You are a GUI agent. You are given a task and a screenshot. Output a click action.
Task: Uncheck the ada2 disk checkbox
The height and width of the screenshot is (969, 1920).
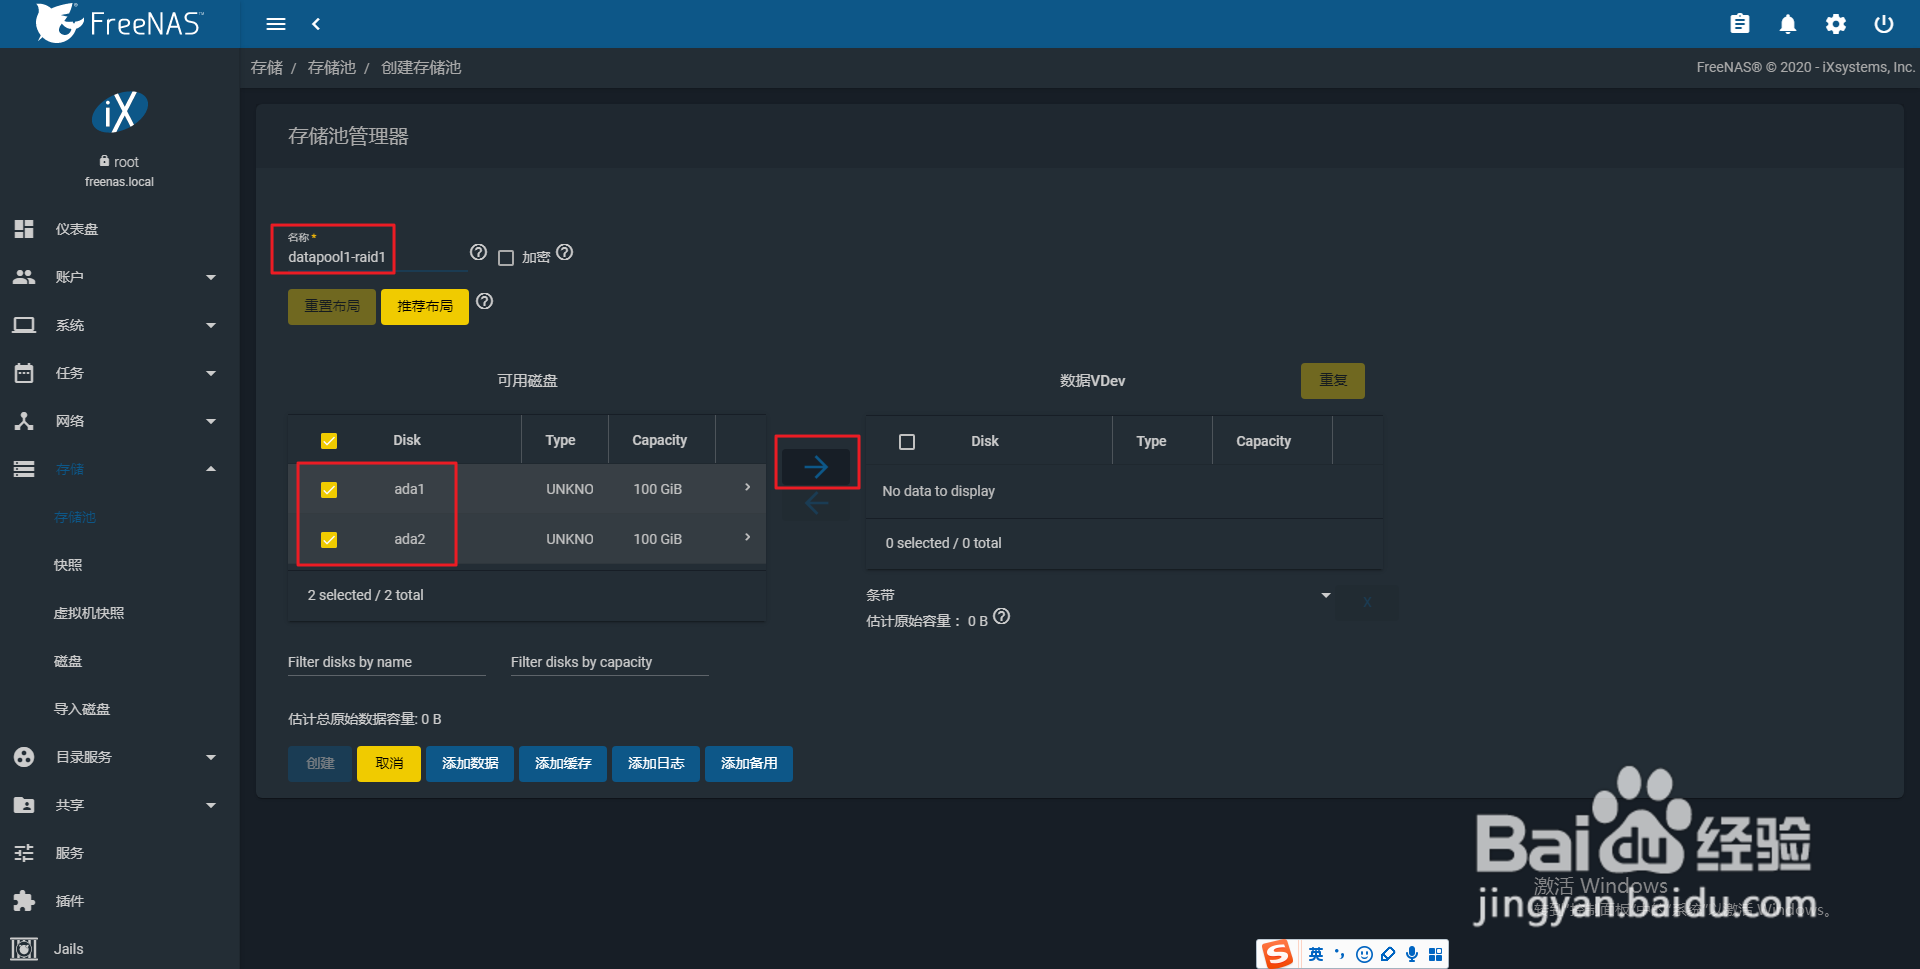[329, 540]
